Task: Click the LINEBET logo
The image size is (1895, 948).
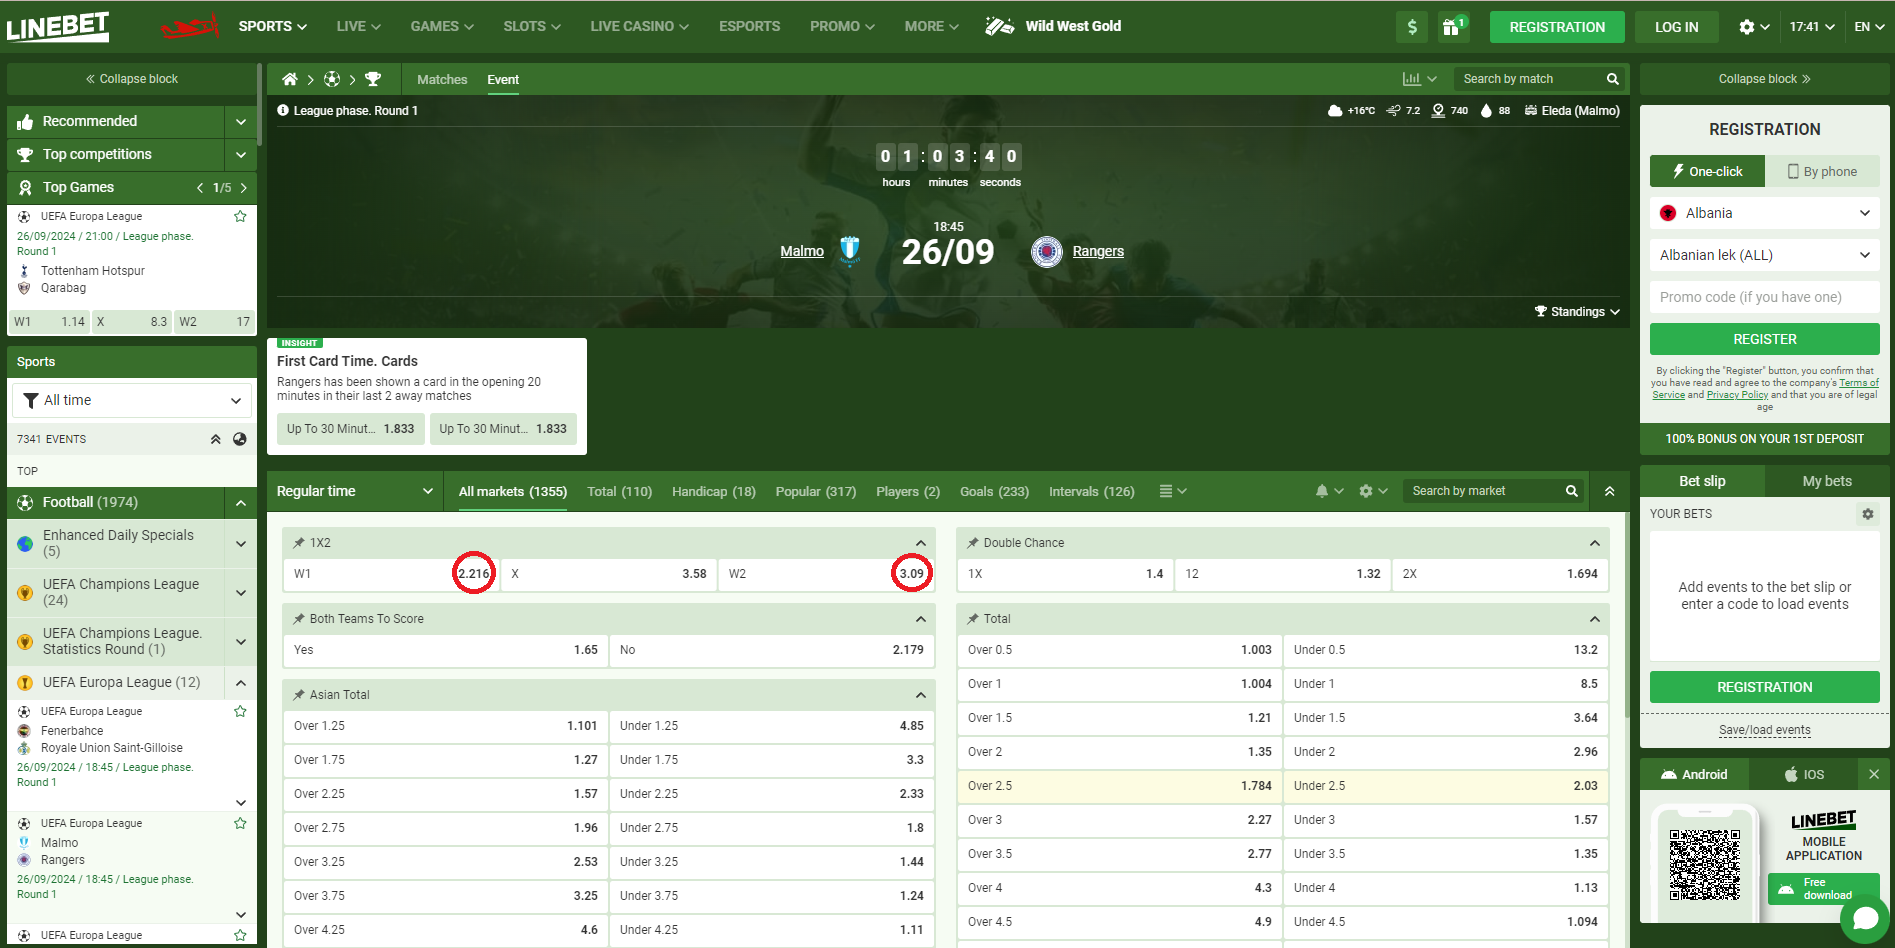Action: pyautogui.click(x=58, y=26)
